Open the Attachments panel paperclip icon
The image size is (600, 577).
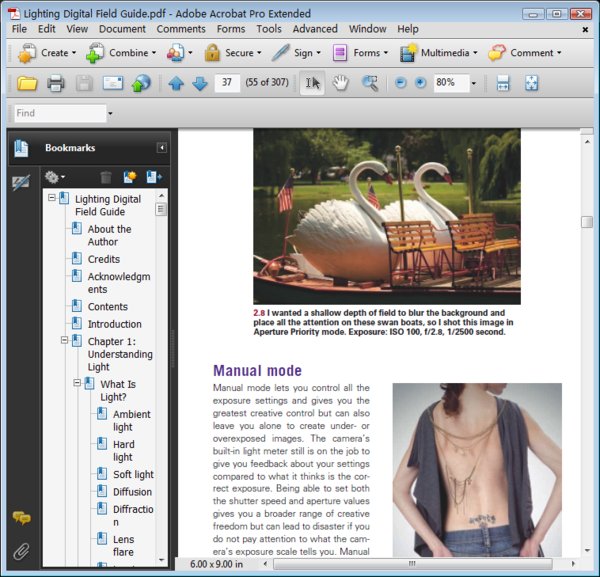pos(20,550)
